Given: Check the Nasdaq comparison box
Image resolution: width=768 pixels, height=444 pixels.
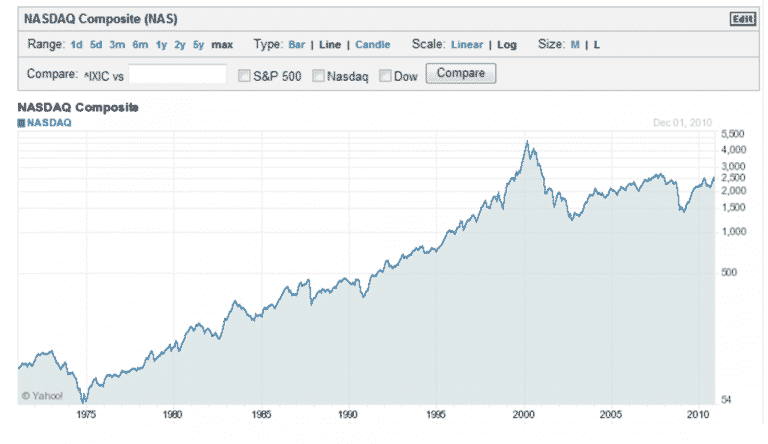Looking at the screenshot, I should 318,74.
